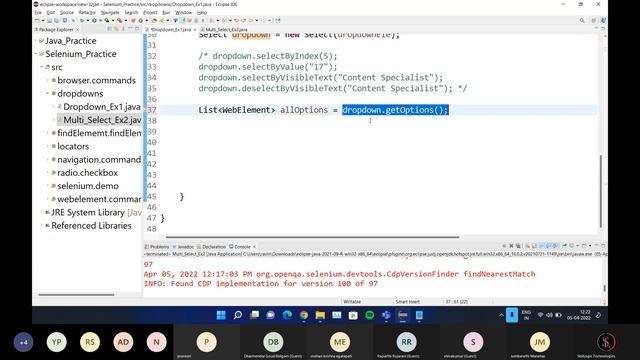Image resolution: width=640 pixels, height=360 pixels.
Task: Select Selenium_Practice project in Package Explorer
Action: tap(81, 54)
